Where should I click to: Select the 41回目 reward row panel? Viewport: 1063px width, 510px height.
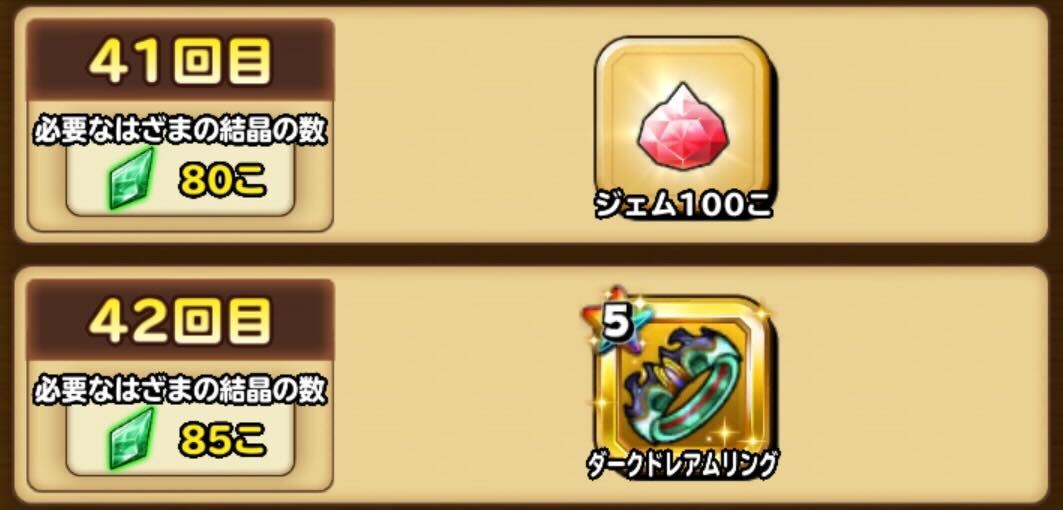(531, 125)
